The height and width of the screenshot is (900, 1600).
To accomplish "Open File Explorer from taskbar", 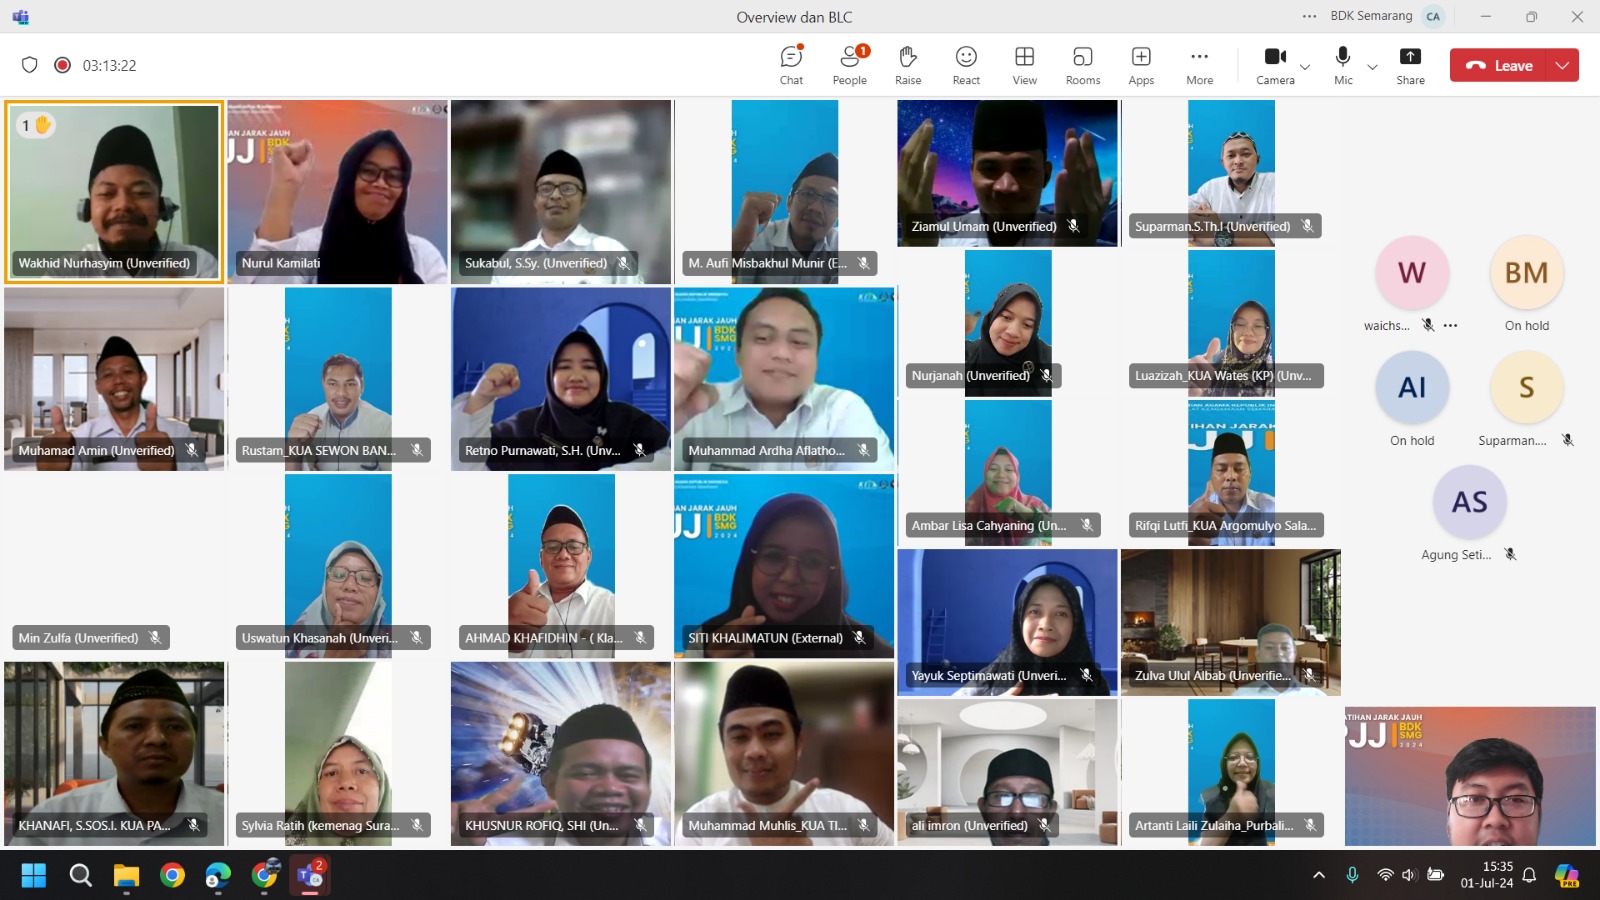I will point(126,876).
